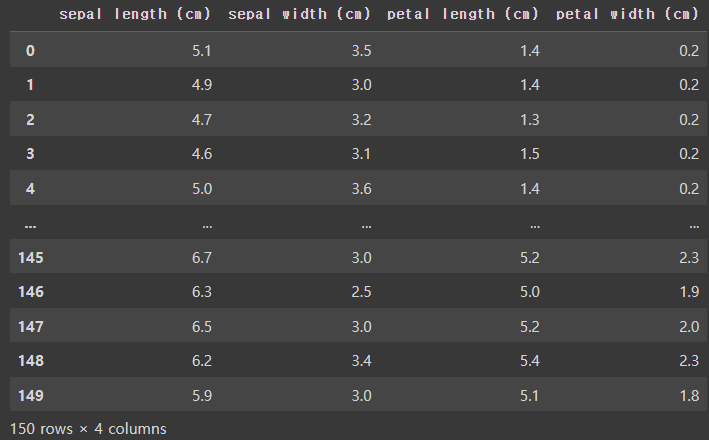709x440 pixels.
Task: Click the 'petal width (cm)' column header
Action: pos(627,14)
